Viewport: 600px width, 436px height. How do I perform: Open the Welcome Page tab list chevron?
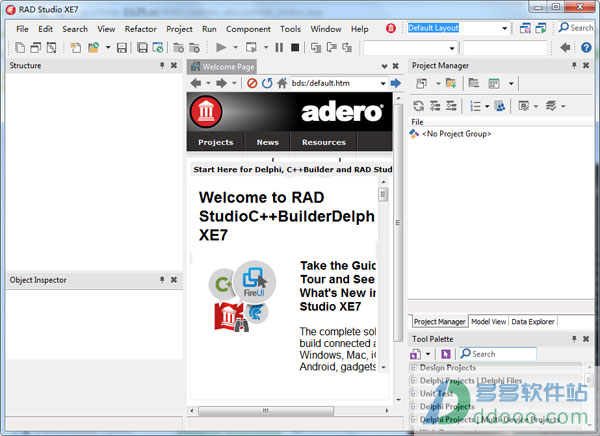point(385,66)
